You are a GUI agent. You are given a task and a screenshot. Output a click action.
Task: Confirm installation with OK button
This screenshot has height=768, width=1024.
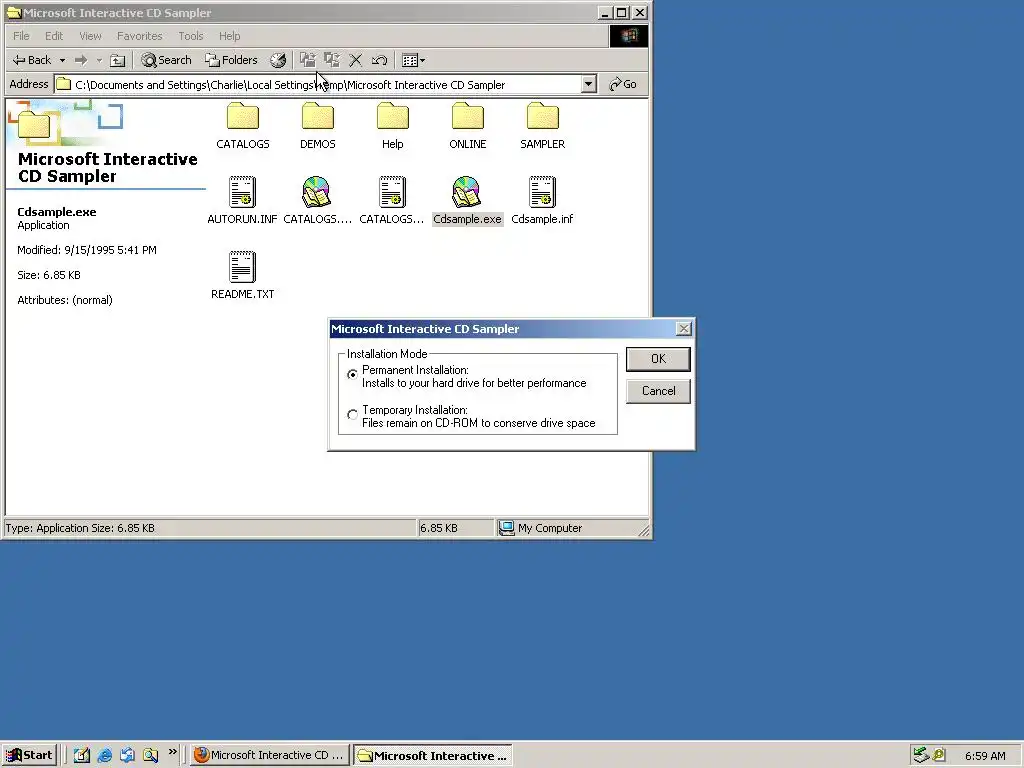658,359
